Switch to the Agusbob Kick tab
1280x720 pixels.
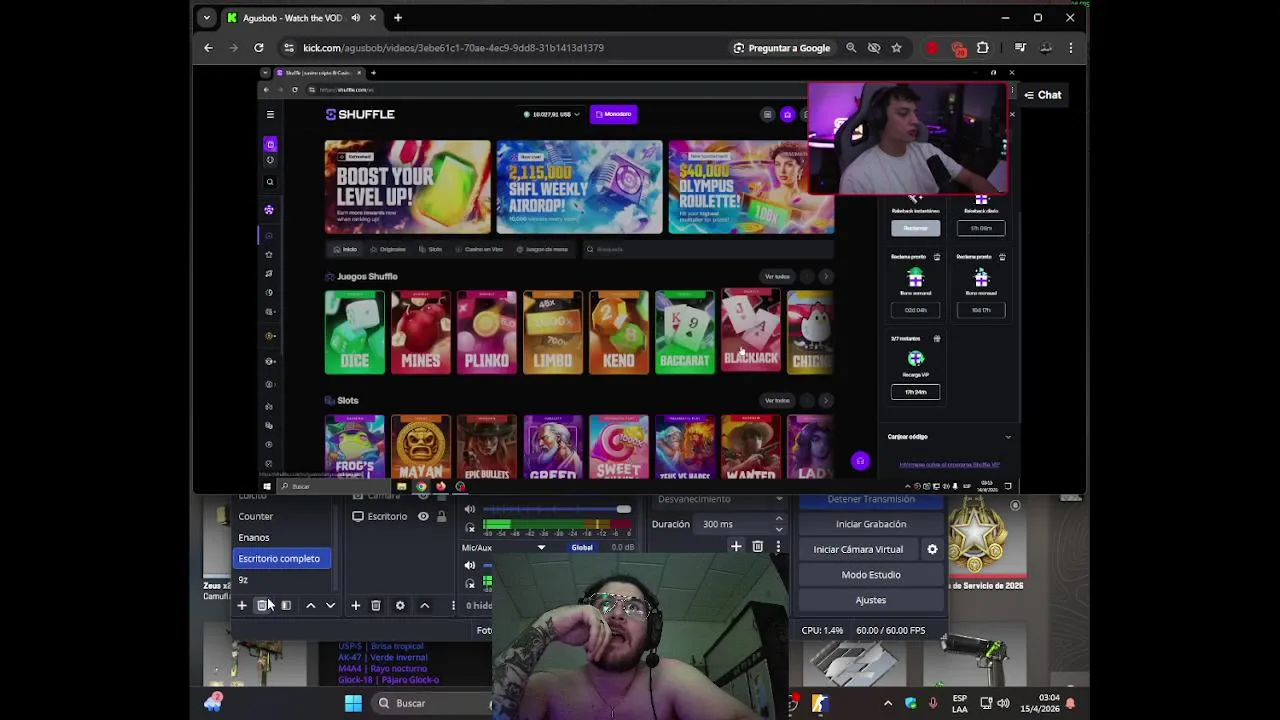click(x=301, y=18)
